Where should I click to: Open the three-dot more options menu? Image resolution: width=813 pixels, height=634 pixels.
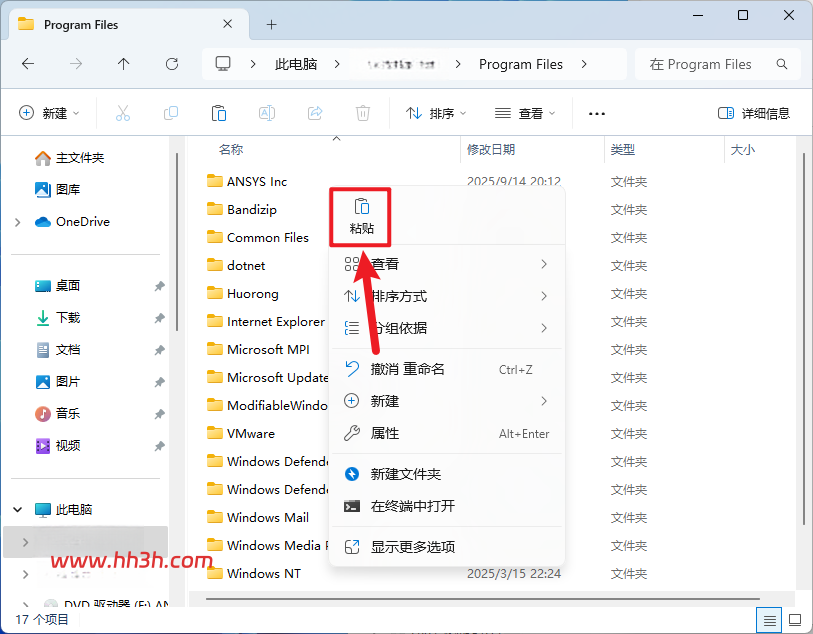point(597,114)
